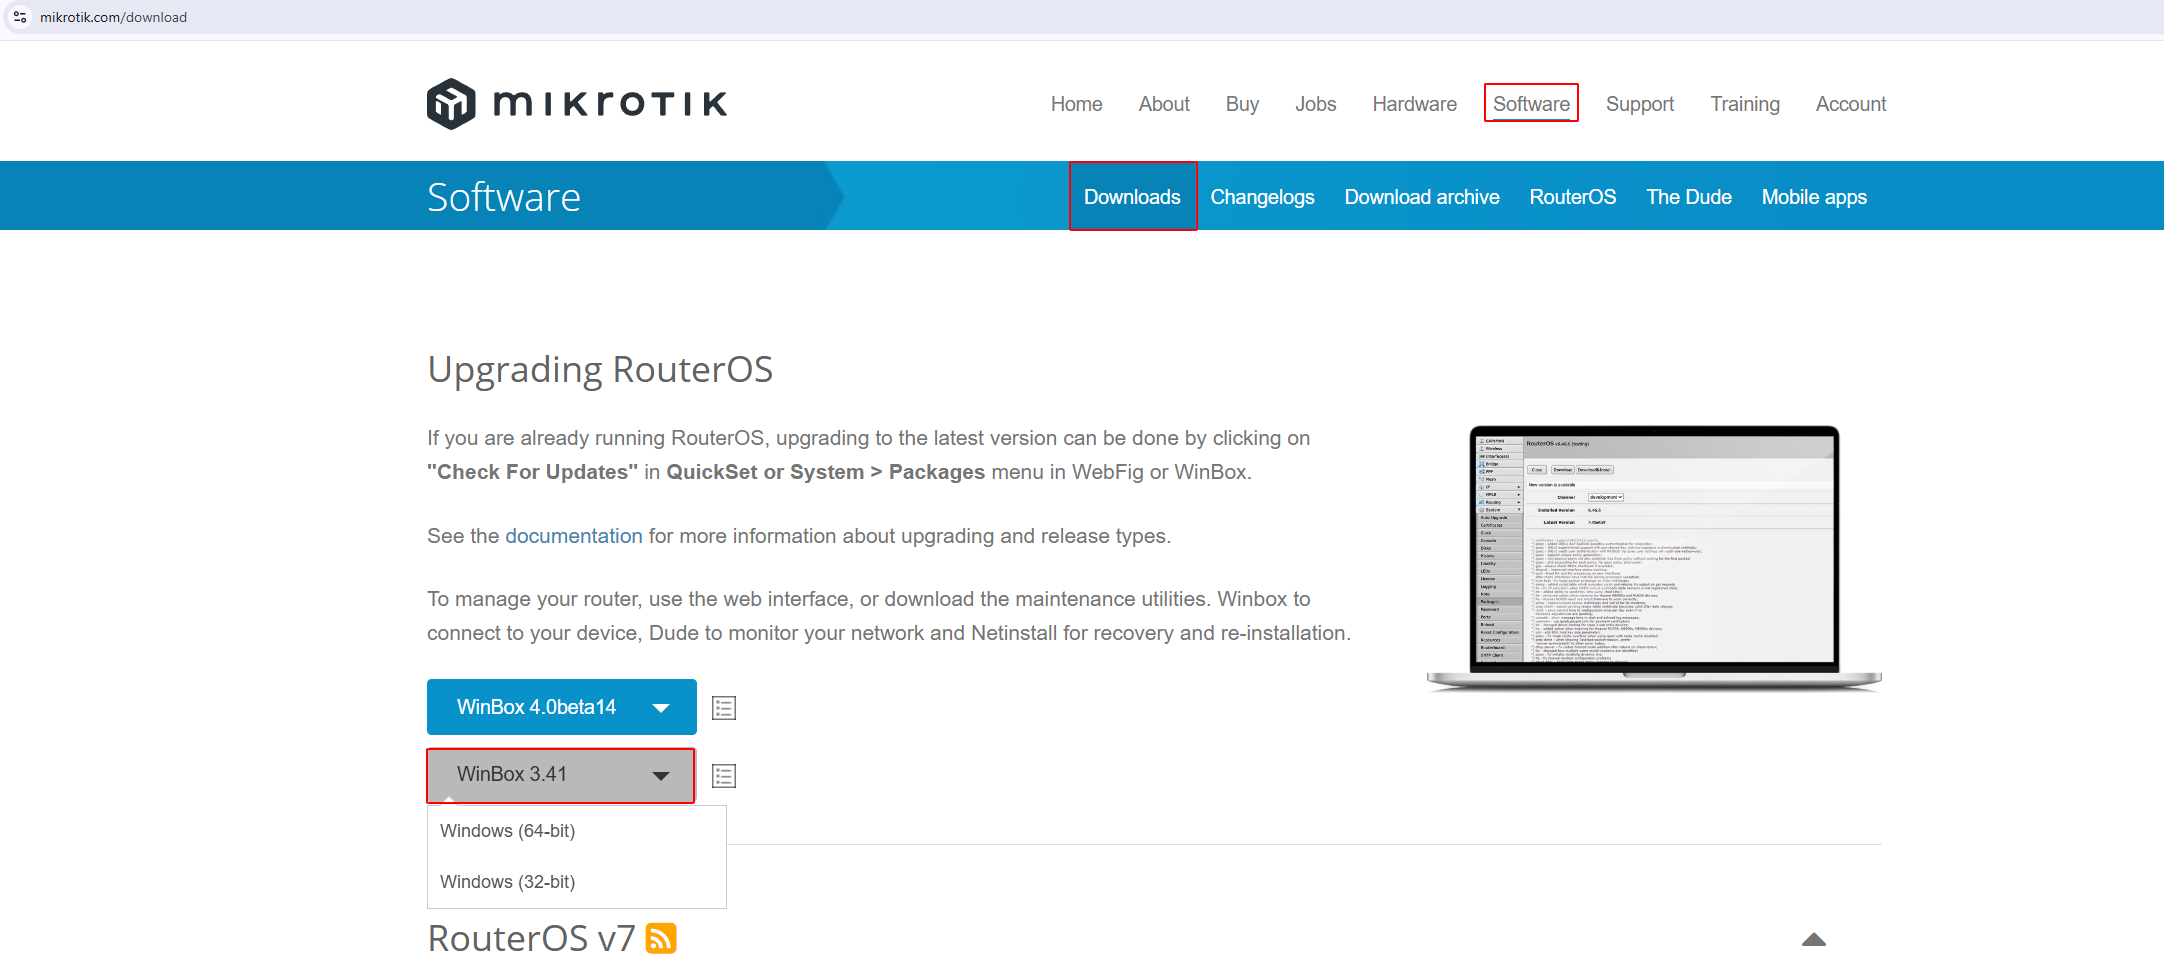2164x980 pixels.
Task: Open the Software nav item
Action: (x=1531, y=103)
